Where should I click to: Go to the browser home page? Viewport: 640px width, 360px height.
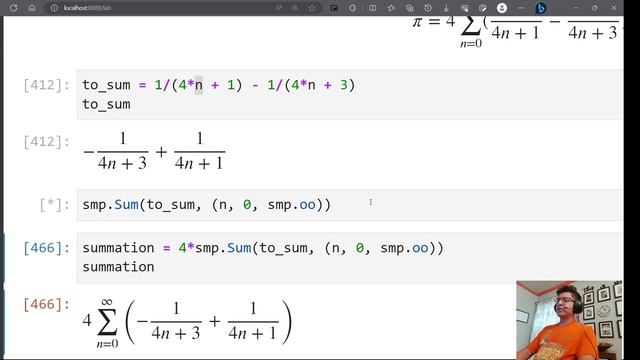tap(32, 8)
